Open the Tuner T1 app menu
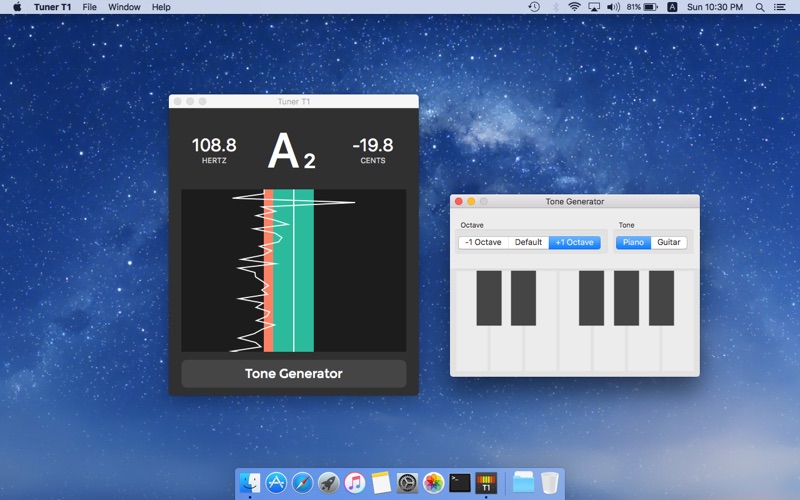 52,7
